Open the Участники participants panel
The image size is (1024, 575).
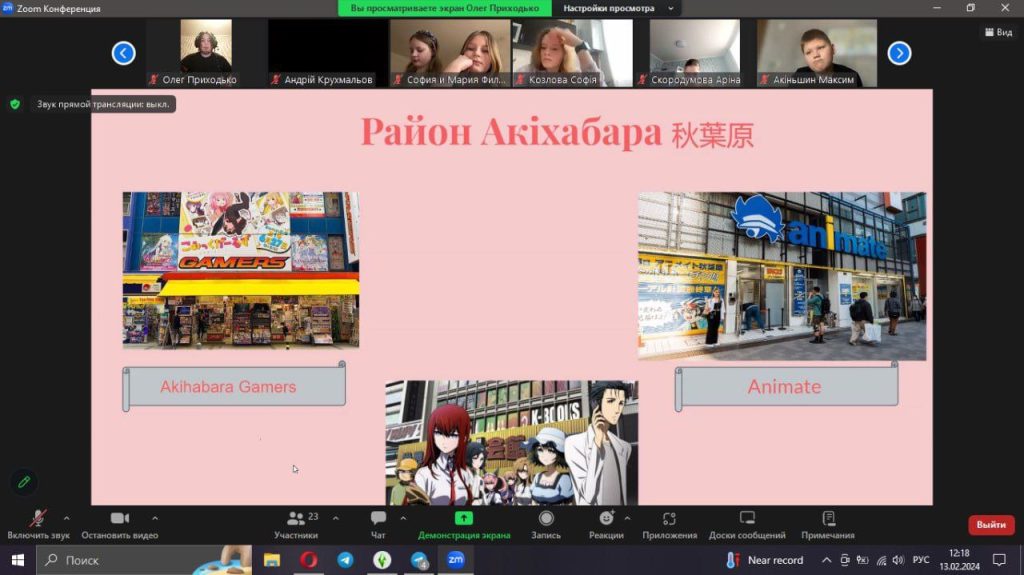click(x=296, y=525)
